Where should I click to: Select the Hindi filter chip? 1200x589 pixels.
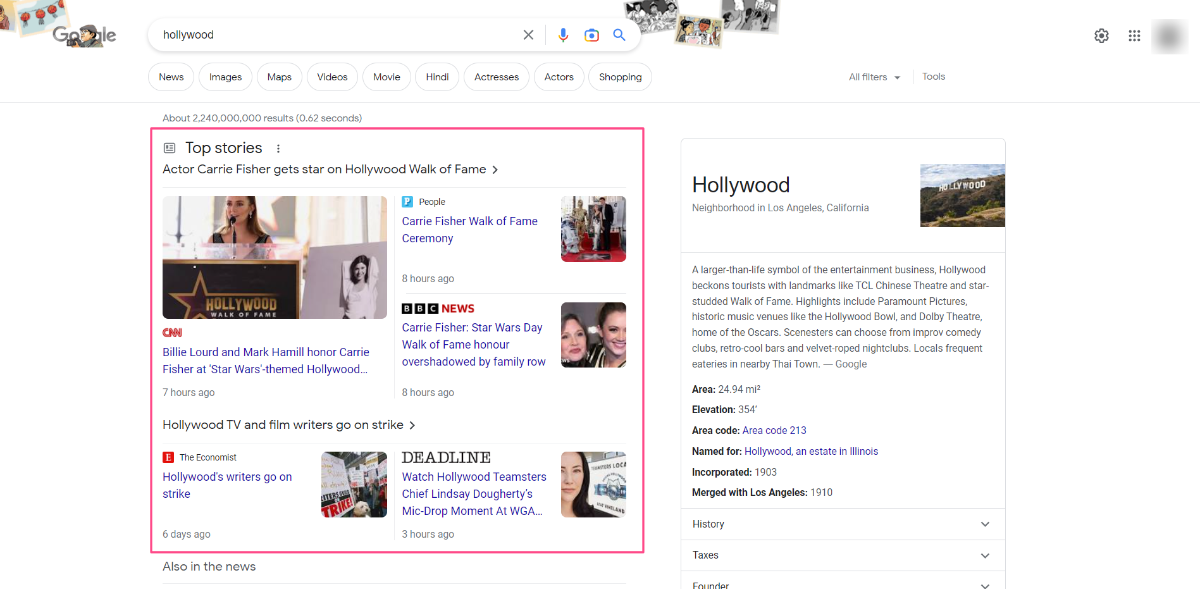[437, 77]
